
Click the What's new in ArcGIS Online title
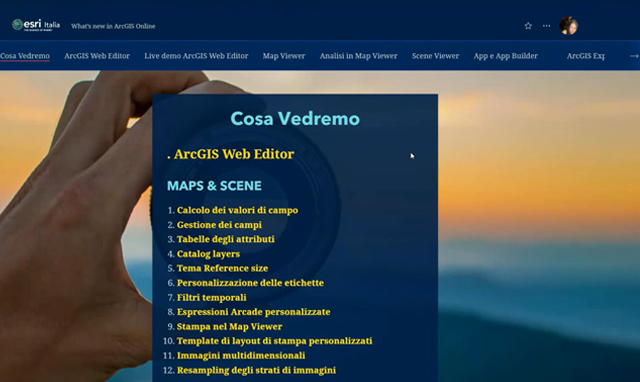[113, 26]
